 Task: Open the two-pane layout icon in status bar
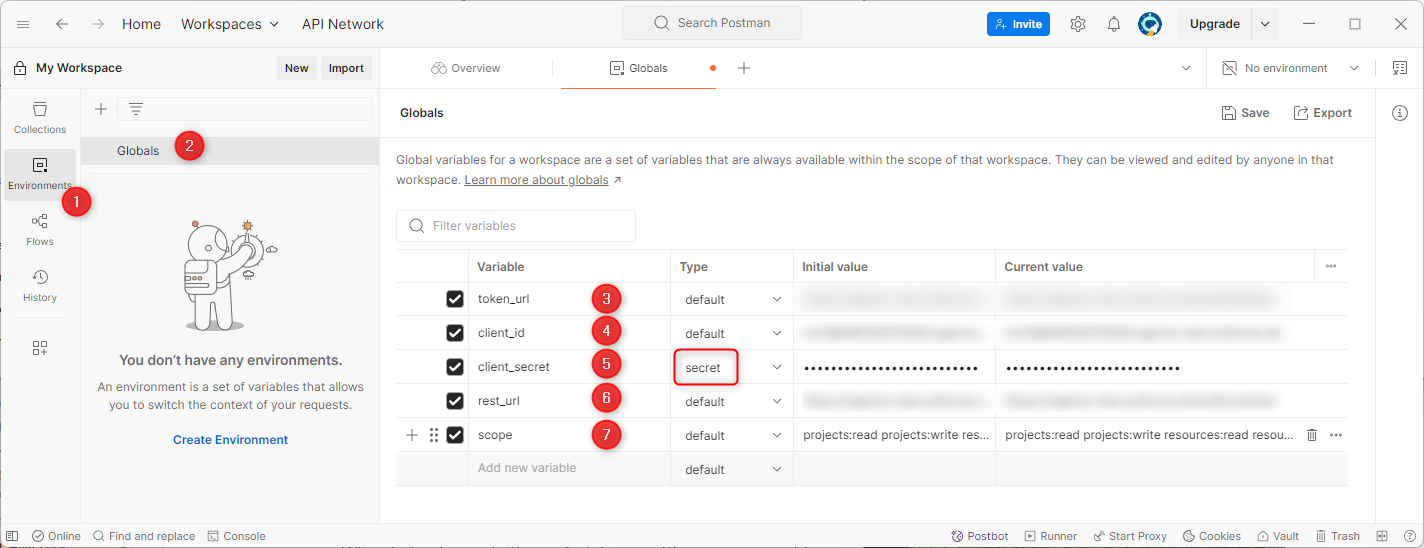coord(1382,536)
